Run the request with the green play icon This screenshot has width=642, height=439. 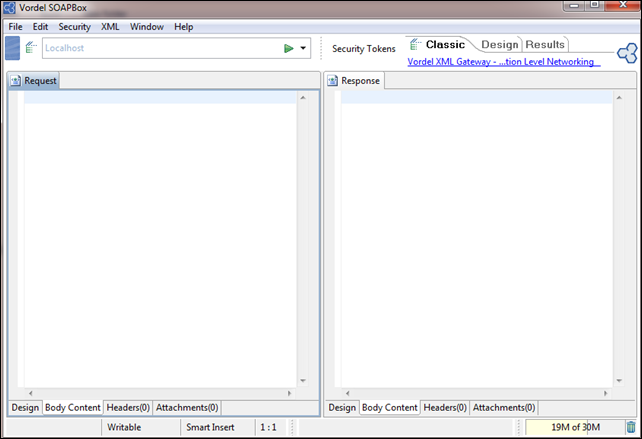pyautogui.click(x=289, y=48)
